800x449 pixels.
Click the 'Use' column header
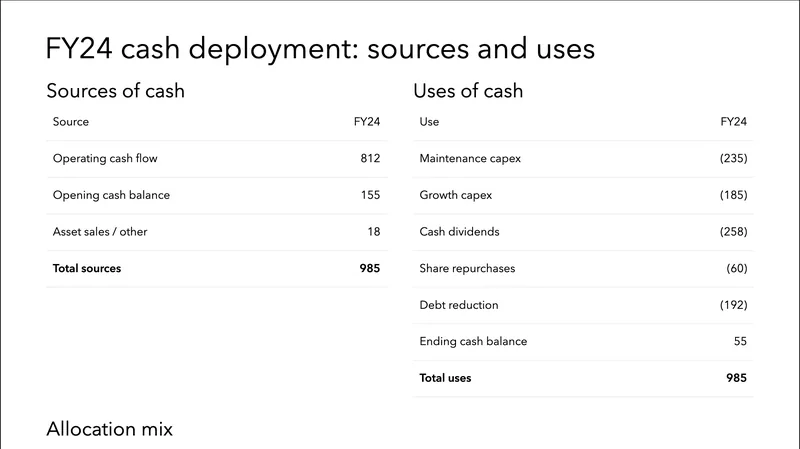pos(429,122)
